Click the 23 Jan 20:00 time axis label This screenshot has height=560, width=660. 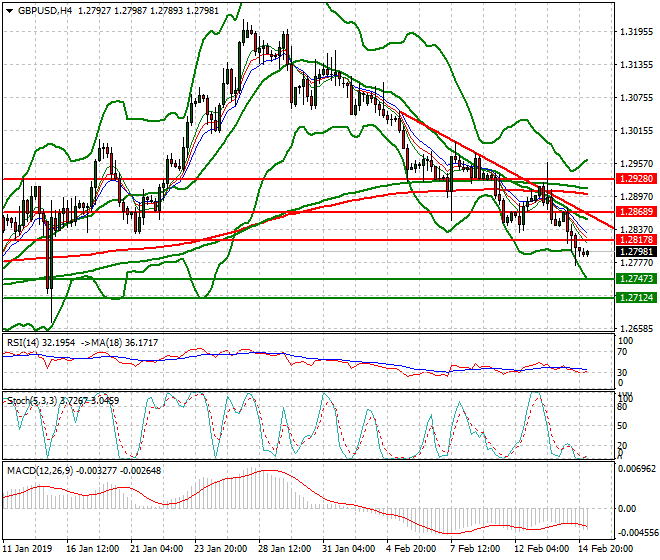[x=221, y=549]
